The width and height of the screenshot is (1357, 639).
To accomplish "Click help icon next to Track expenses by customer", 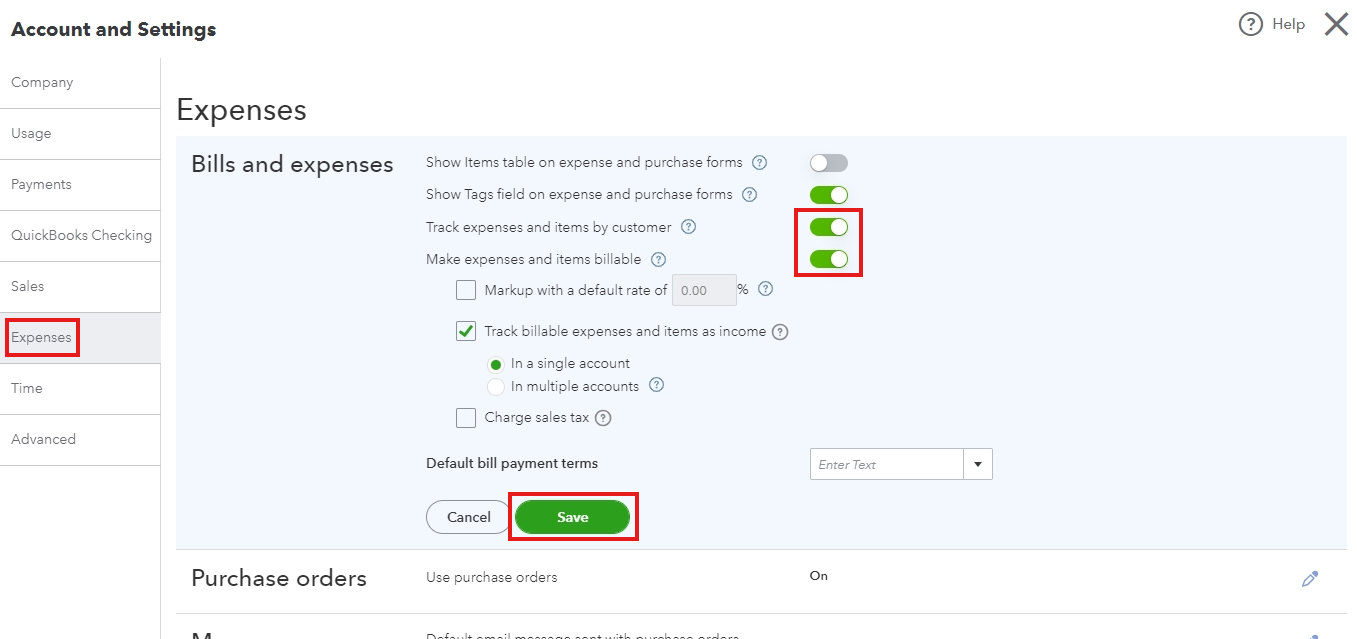I will [688, 227].
